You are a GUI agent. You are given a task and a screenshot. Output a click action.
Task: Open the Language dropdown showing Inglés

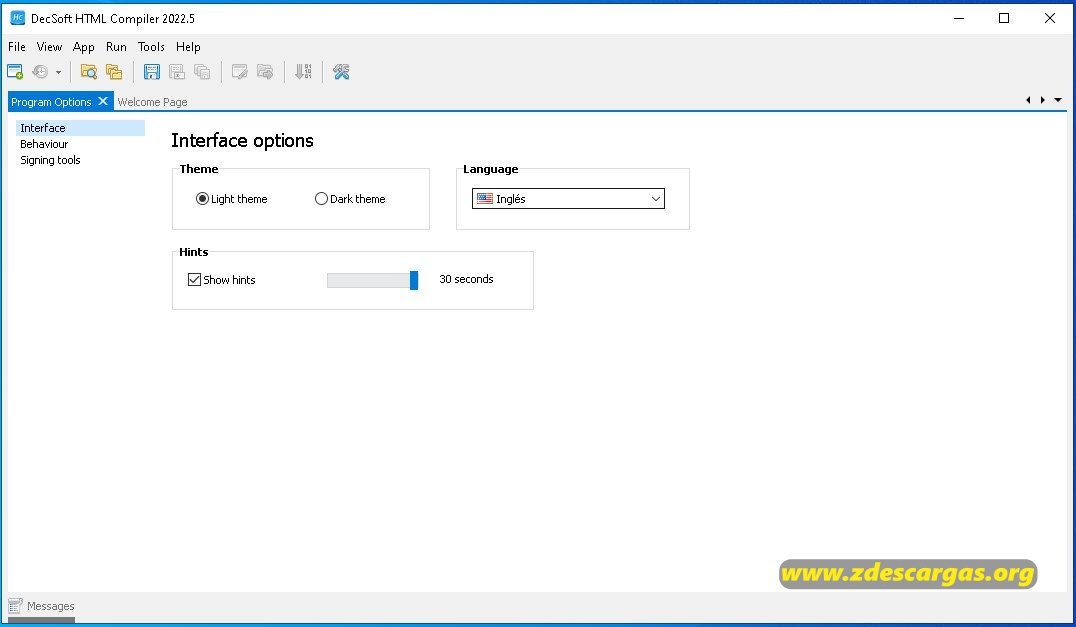point(568,199)
